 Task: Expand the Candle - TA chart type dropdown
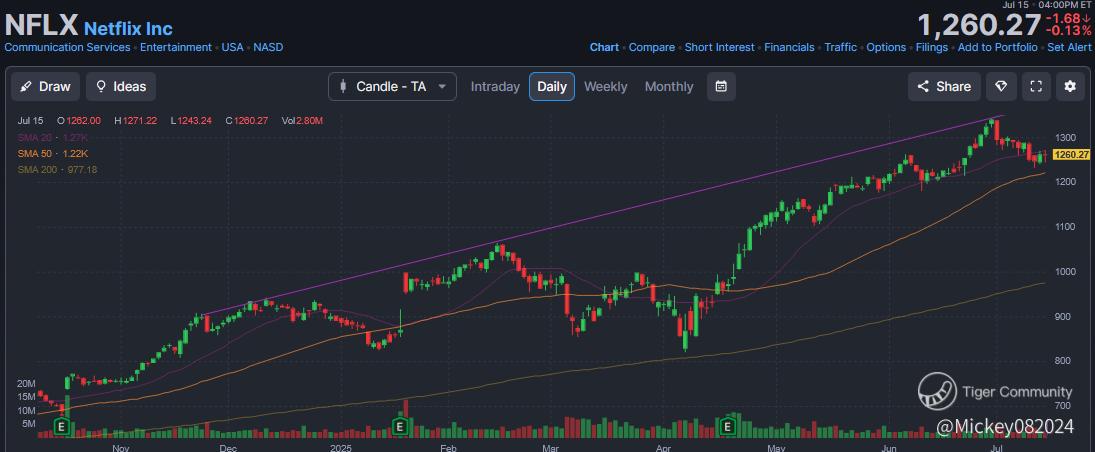pyautogui.click(x=392, y=87)
